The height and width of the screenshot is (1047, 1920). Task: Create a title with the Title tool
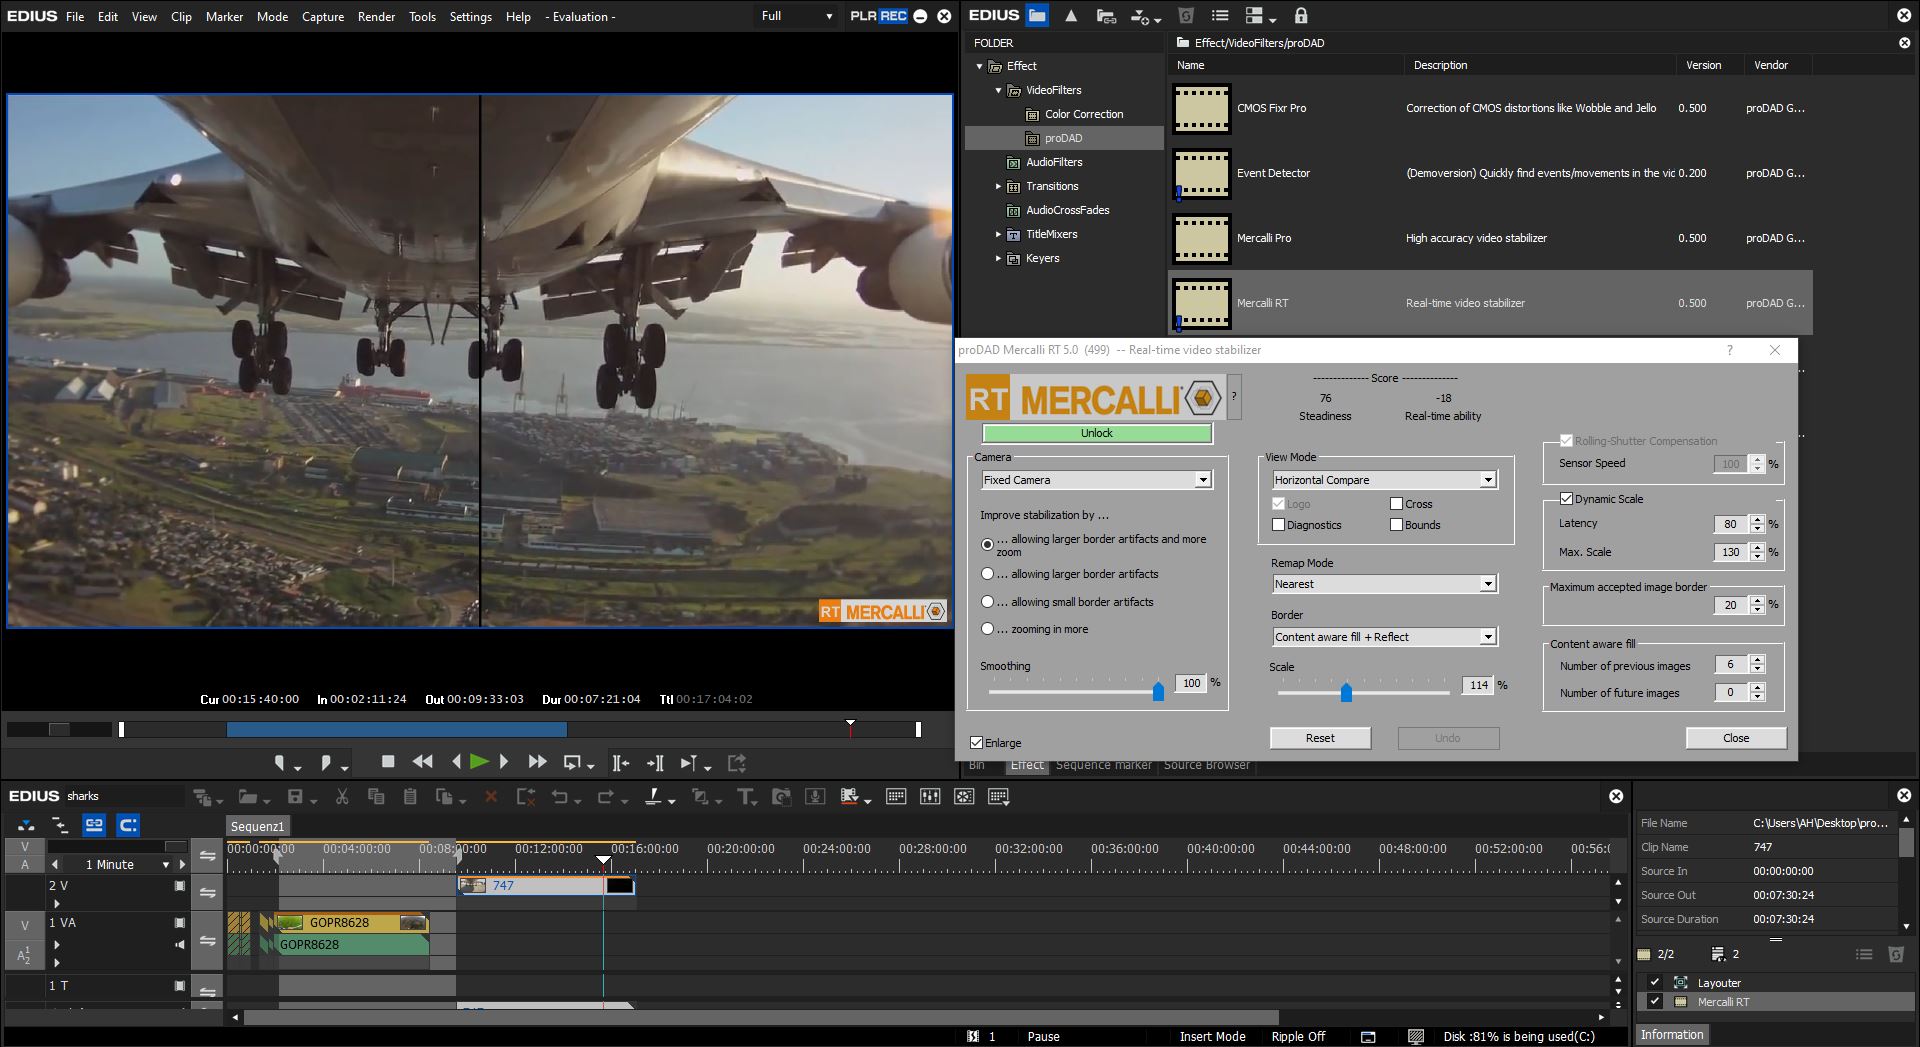[745, 797]
